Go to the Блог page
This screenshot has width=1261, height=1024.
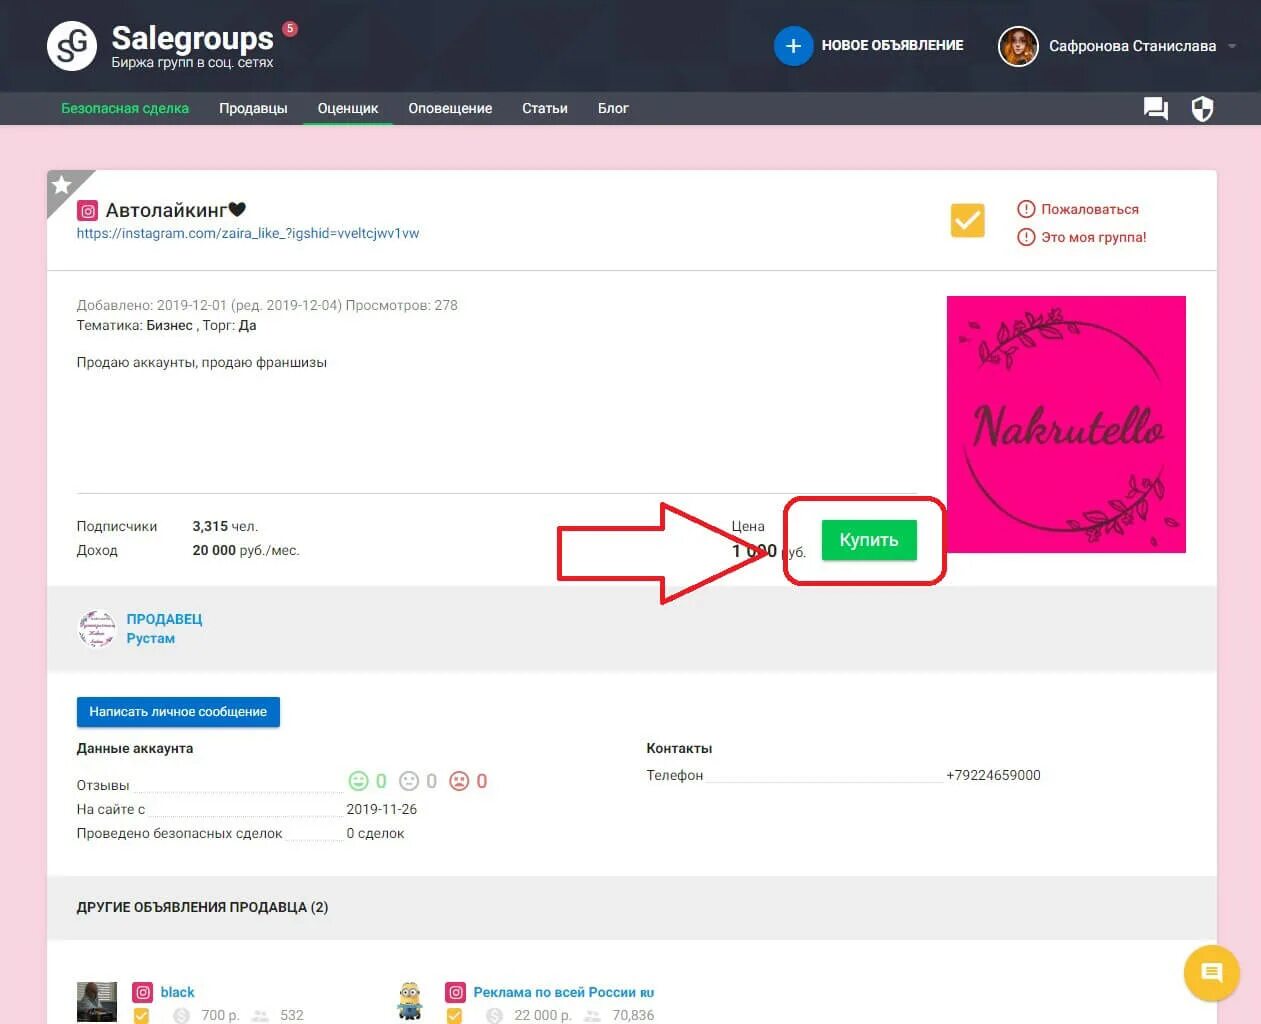coord(613,108)
